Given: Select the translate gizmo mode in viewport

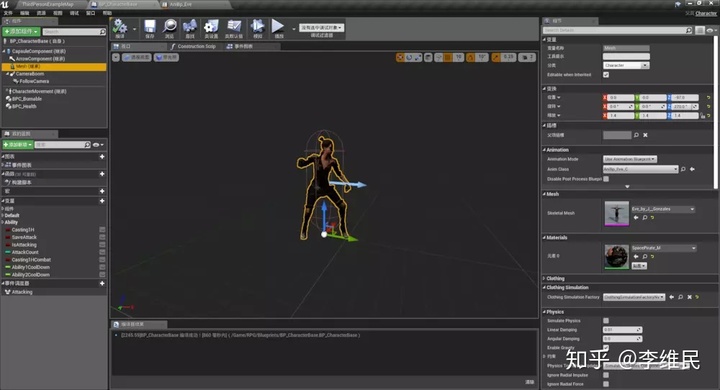Looking at the screenshot, I should [x=400, y=57].
